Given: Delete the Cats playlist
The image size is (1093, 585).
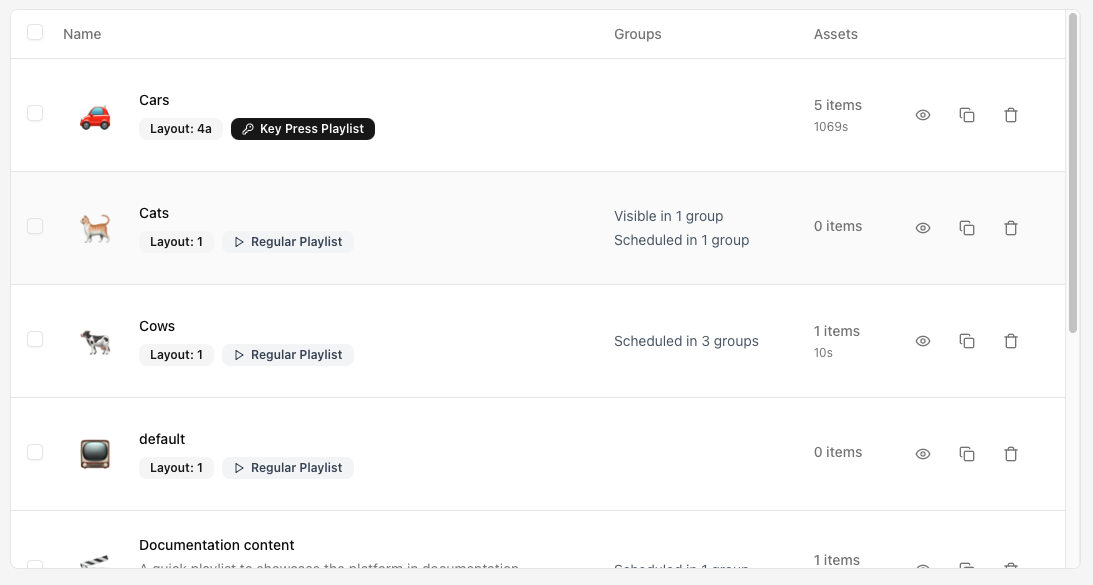Looking at the screenshot, I should click(1011, 228).
